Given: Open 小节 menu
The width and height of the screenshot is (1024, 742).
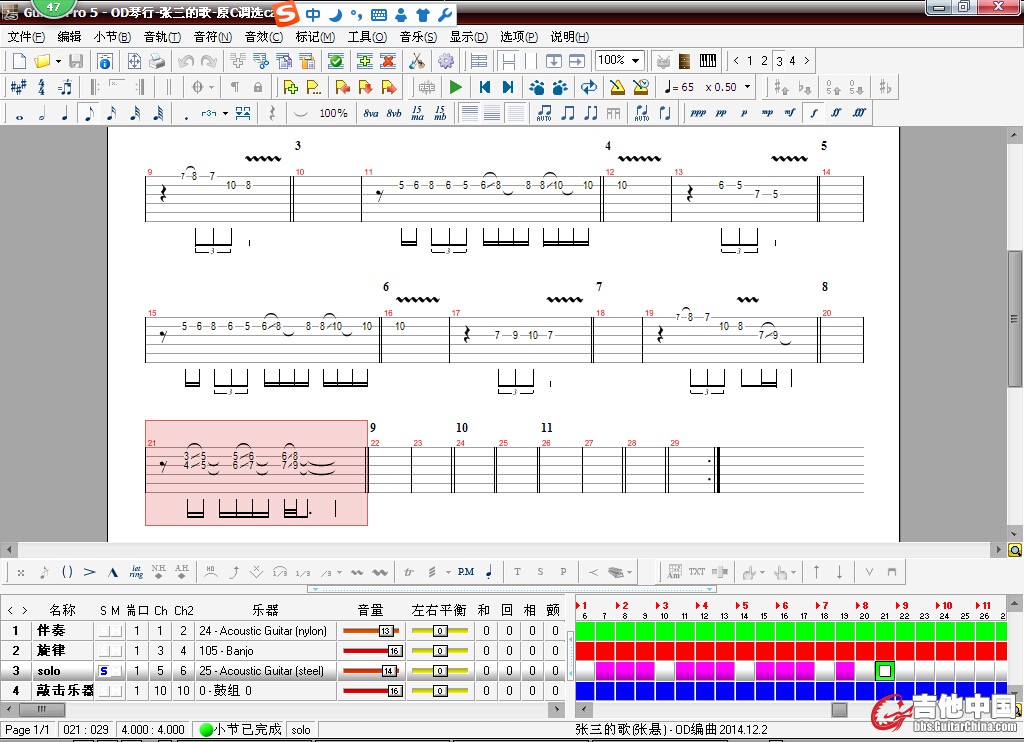Looking at the screenshot, I should [112, 37].
